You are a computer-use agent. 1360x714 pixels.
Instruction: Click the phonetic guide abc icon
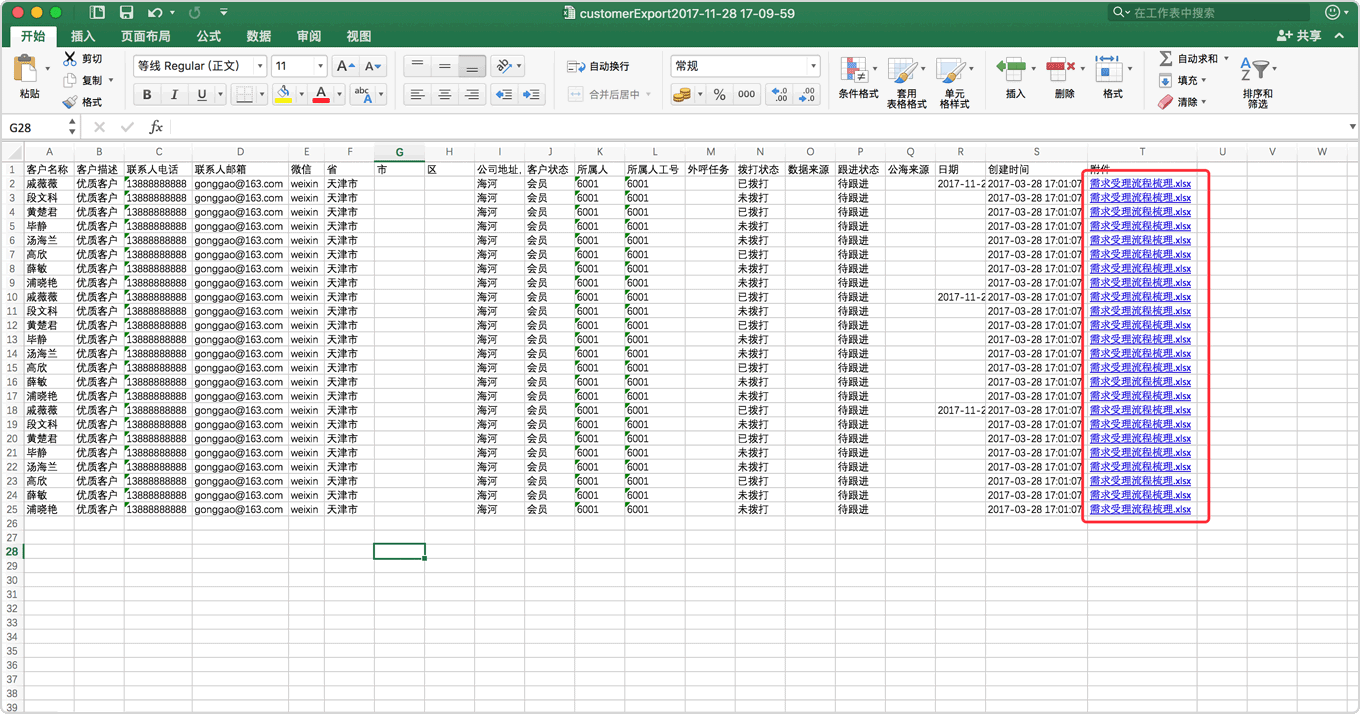[362, 95]
